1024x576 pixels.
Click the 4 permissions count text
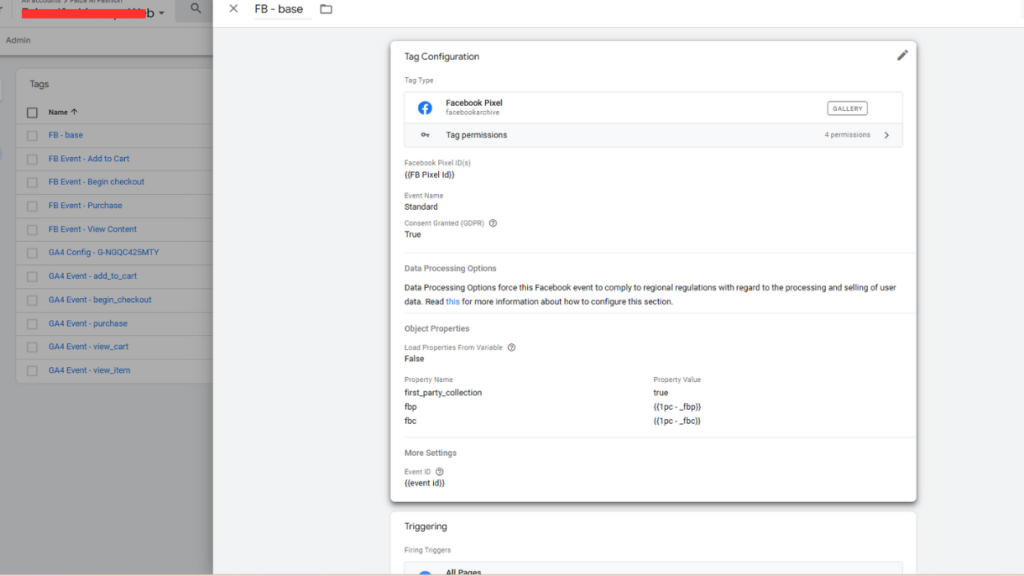(847, 135)
